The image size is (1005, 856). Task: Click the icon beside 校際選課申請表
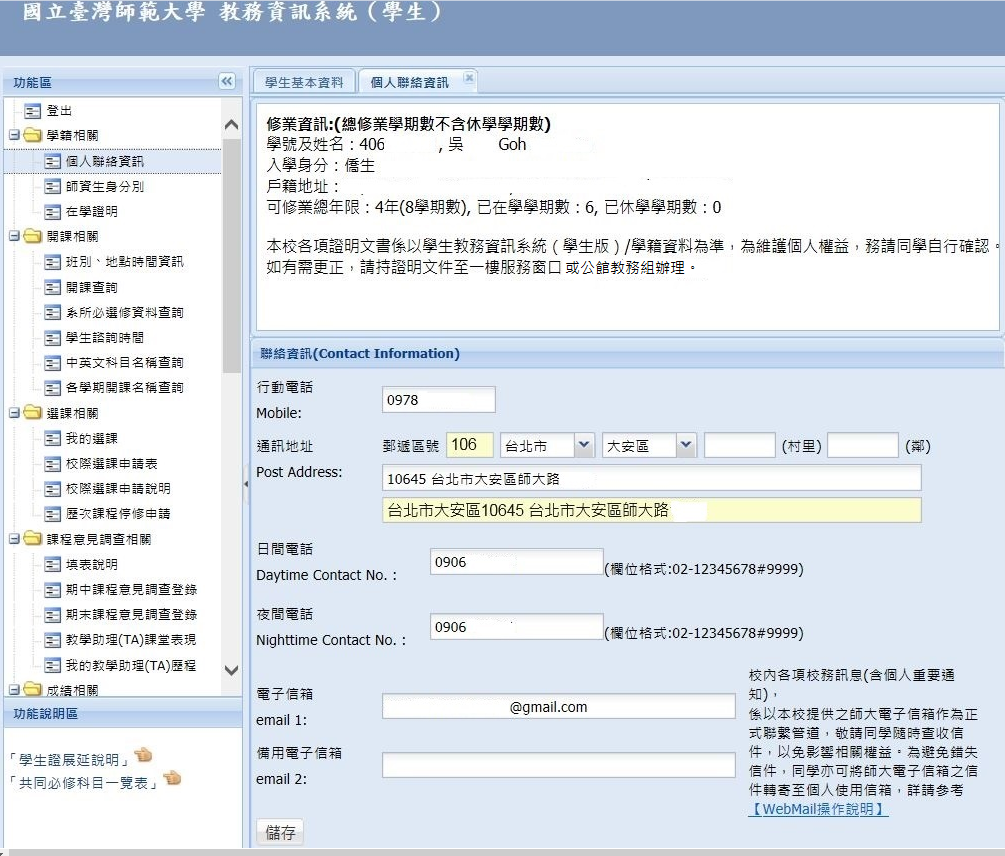coord(53,463)
